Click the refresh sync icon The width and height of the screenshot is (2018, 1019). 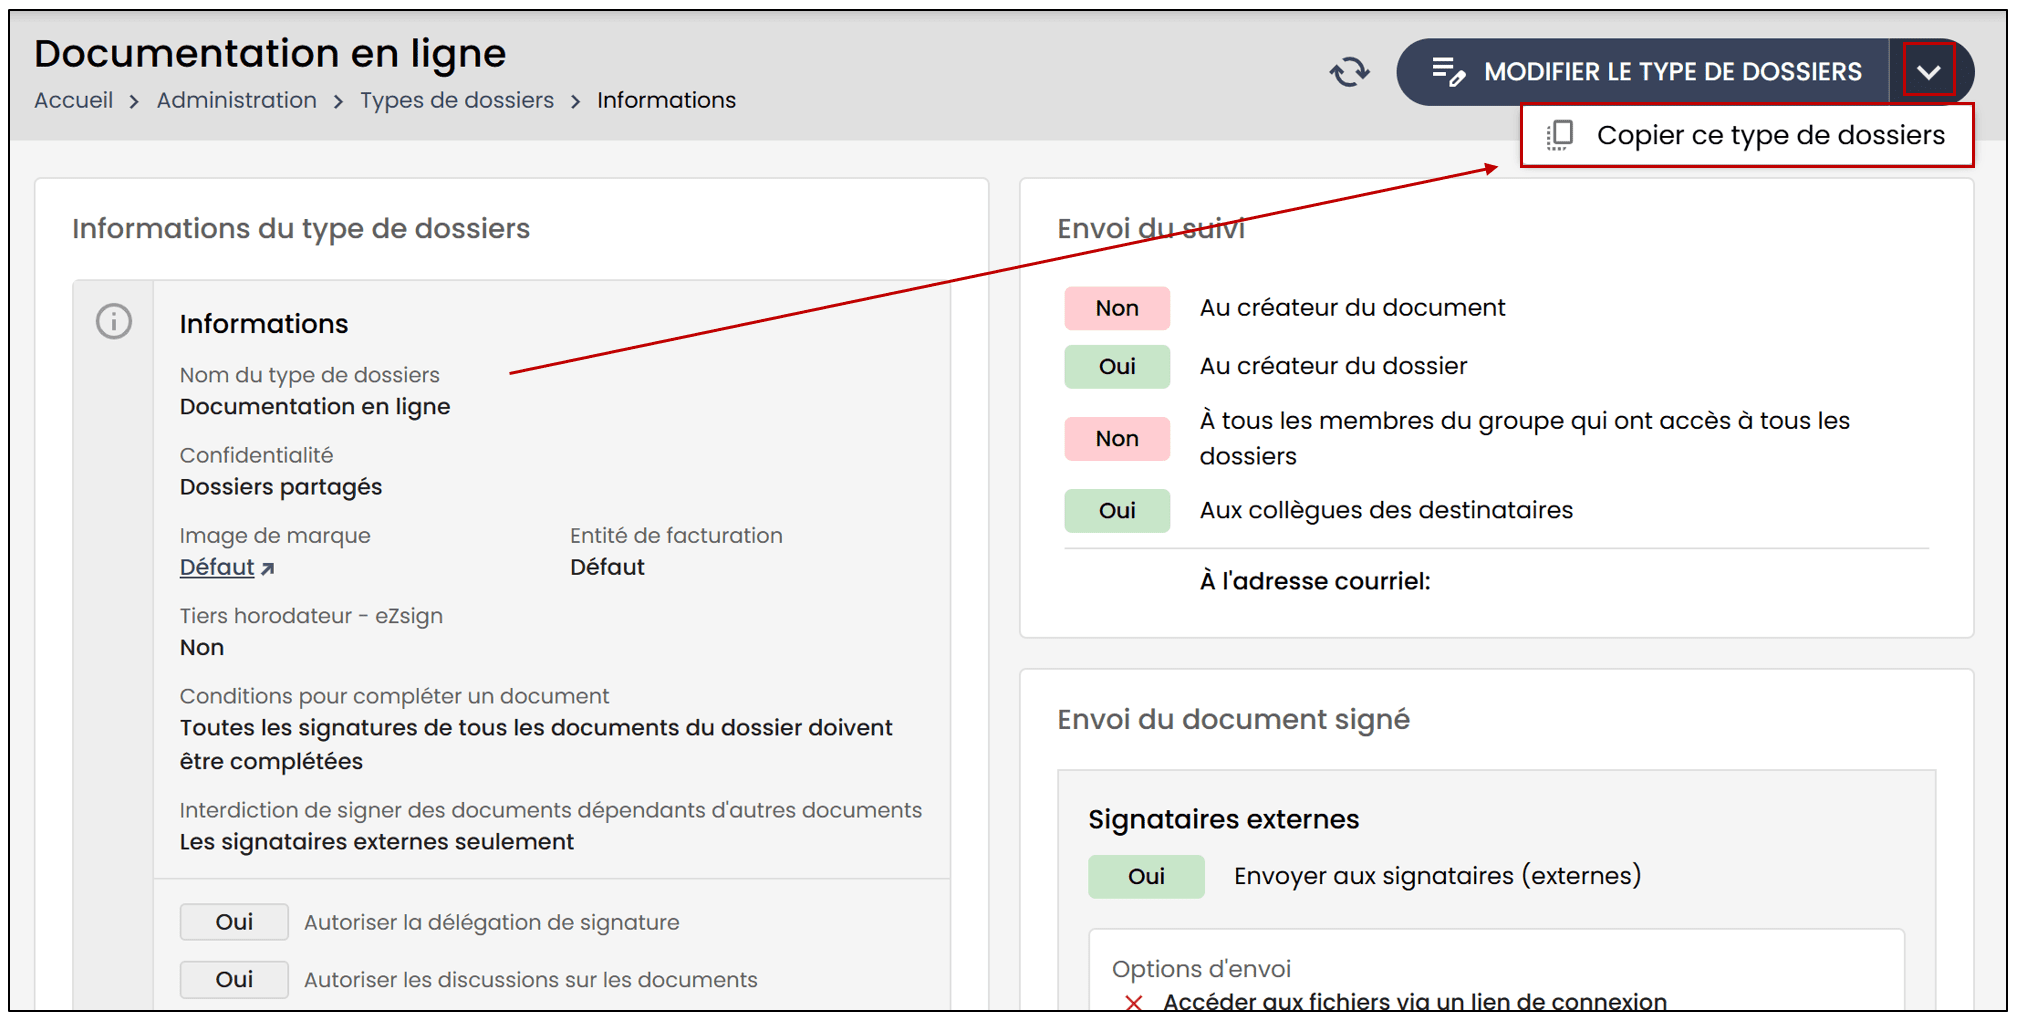tap(1349, 72)
